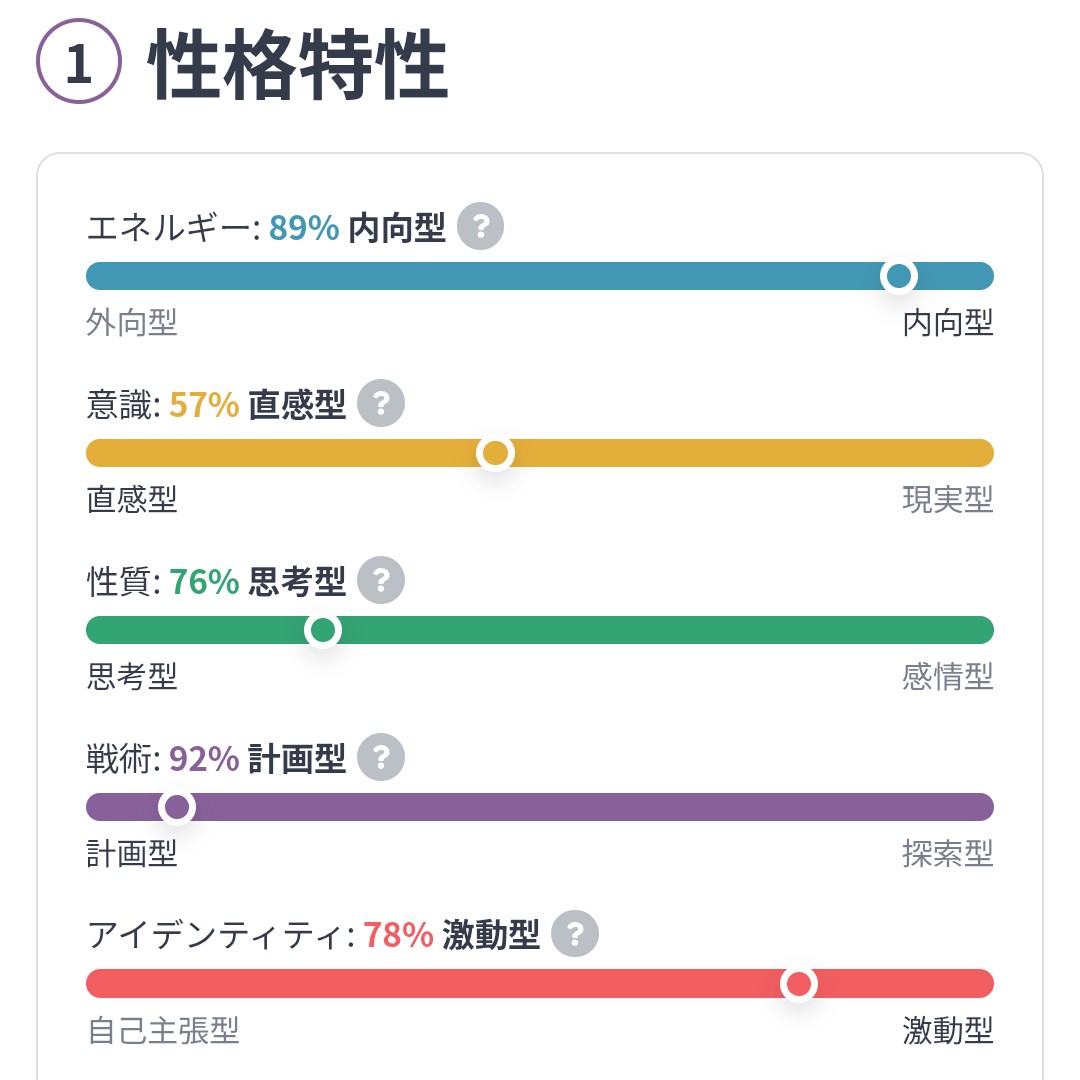This screenshot has width=1080, height=1080.
Task: Click the 現実型 label under yellow bar
Action: pyautogui.click(x=947, y=500)
